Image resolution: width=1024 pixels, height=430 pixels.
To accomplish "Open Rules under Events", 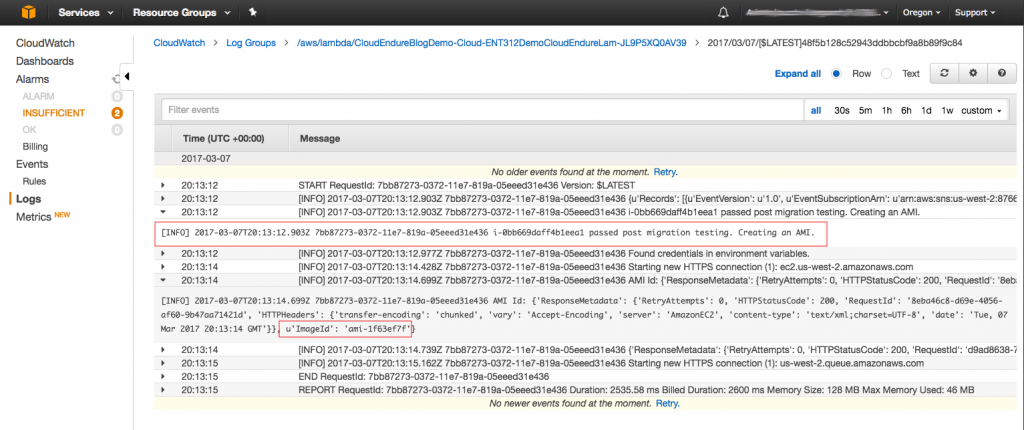I will (x=34, y=182).
